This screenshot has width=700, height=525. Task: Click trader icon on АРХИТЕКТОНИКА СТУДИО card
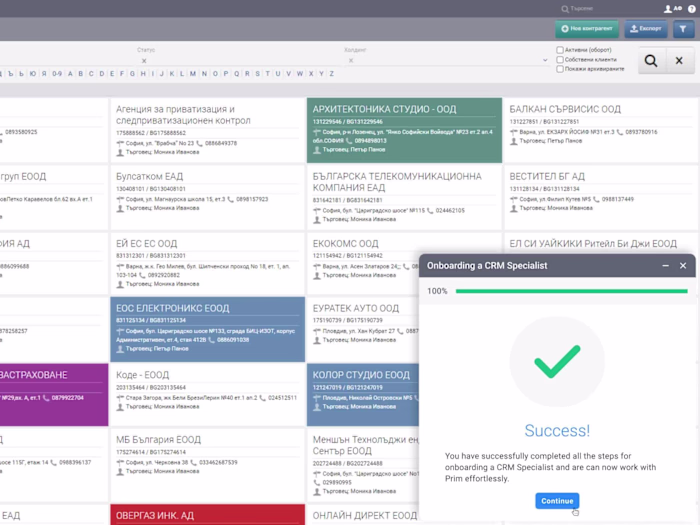(317, 150)
